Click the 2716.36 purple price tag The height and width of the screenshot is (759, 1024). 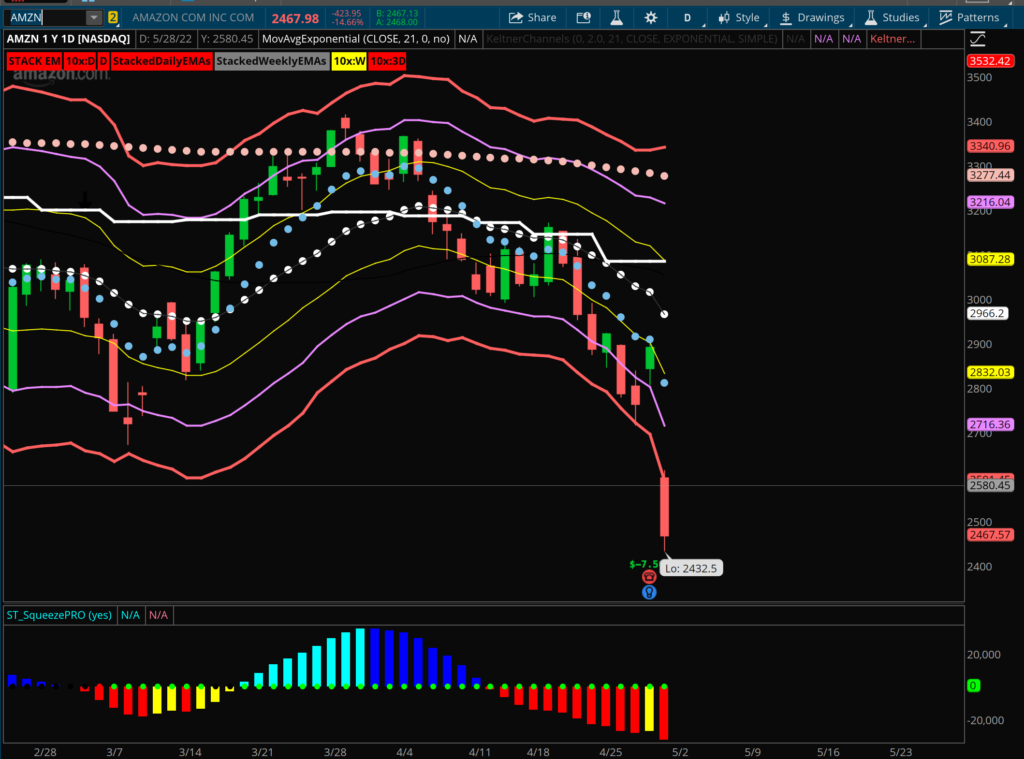(990, 425)
